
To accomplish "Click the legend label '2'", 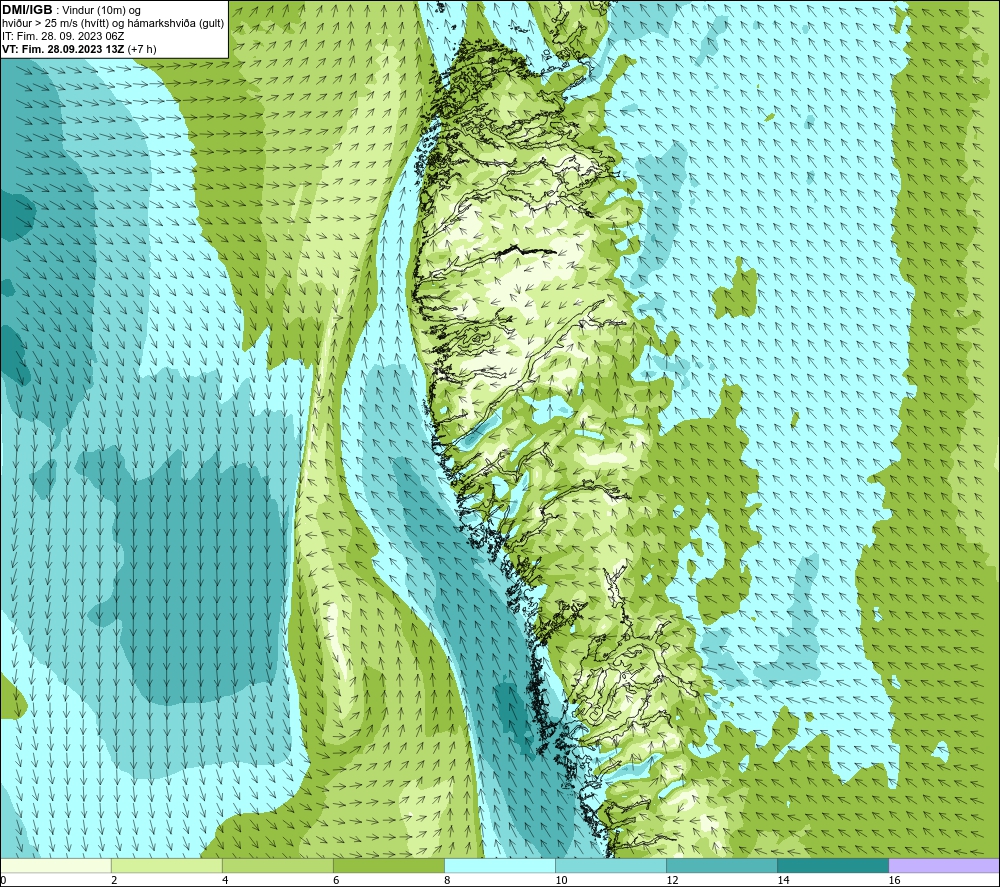I will [114, 881].
